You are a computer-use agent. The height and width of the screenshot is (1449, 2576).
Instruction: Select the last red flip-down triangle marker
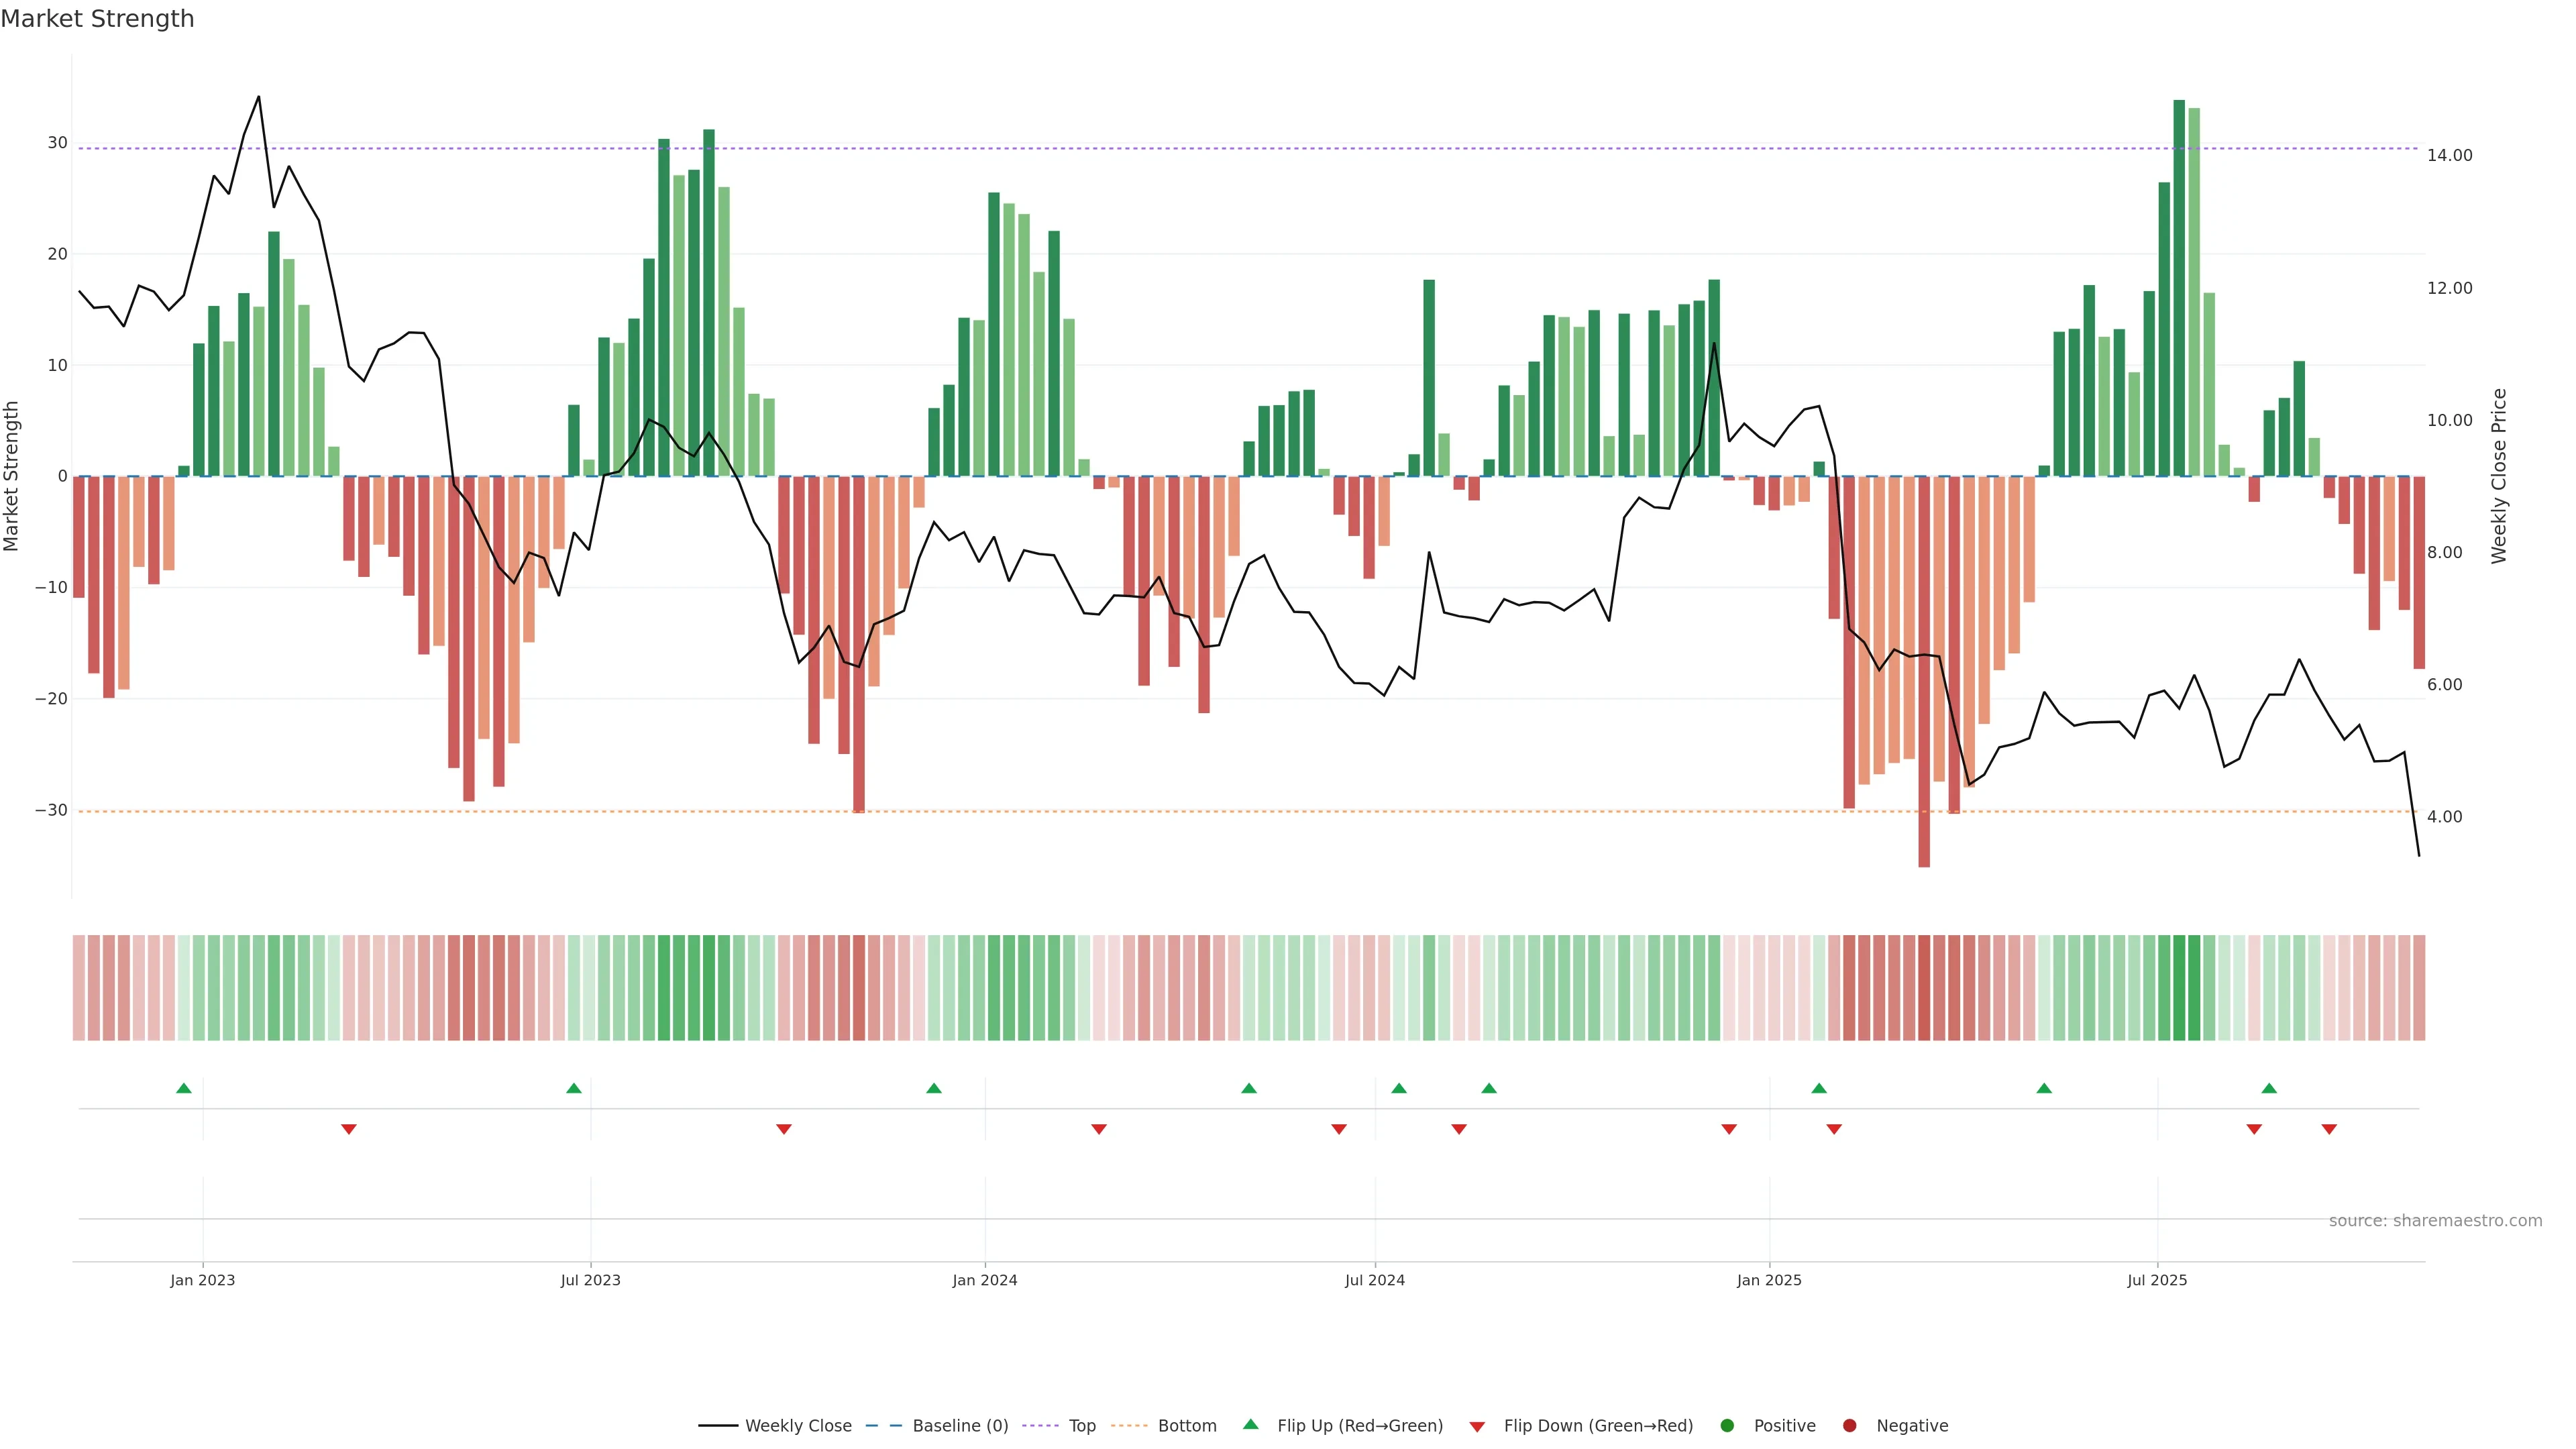(2329, 1129)
